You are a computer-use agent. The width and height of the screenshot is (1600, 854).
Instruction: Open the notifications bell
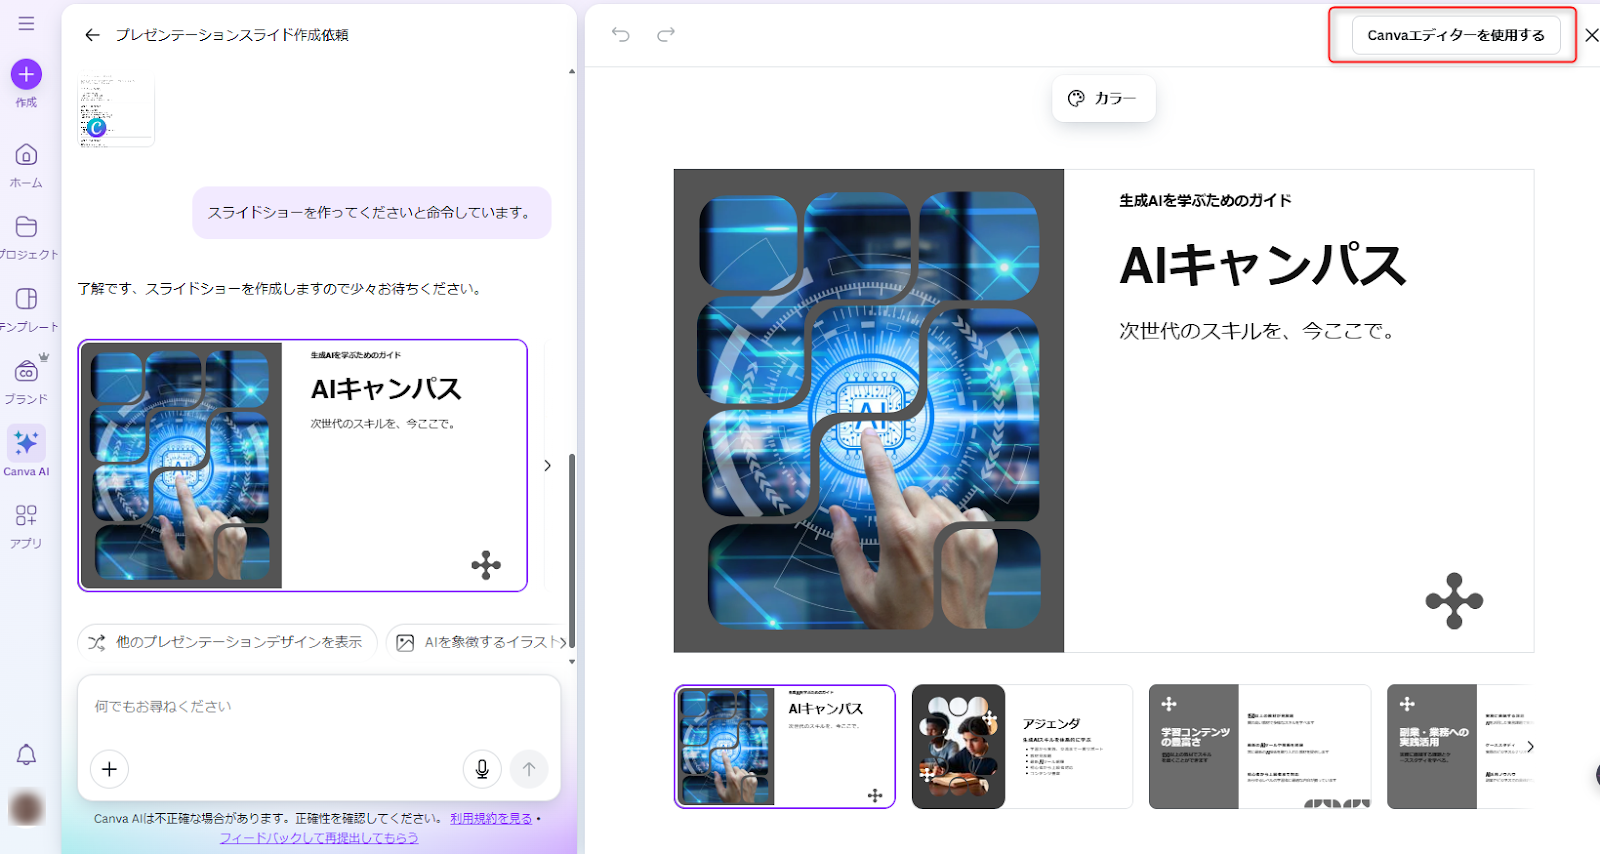coord(26,755)
